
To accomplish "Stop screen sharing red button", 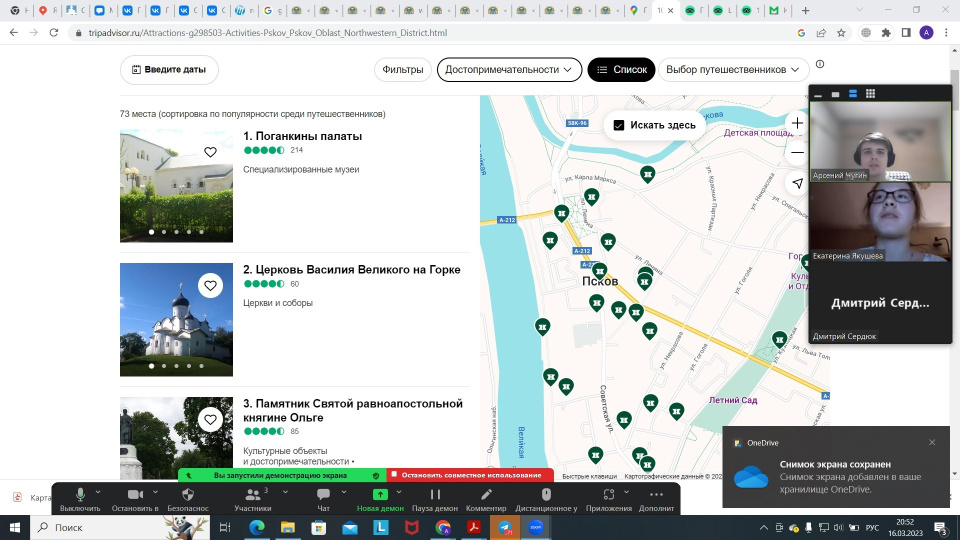I will point(470,475).
